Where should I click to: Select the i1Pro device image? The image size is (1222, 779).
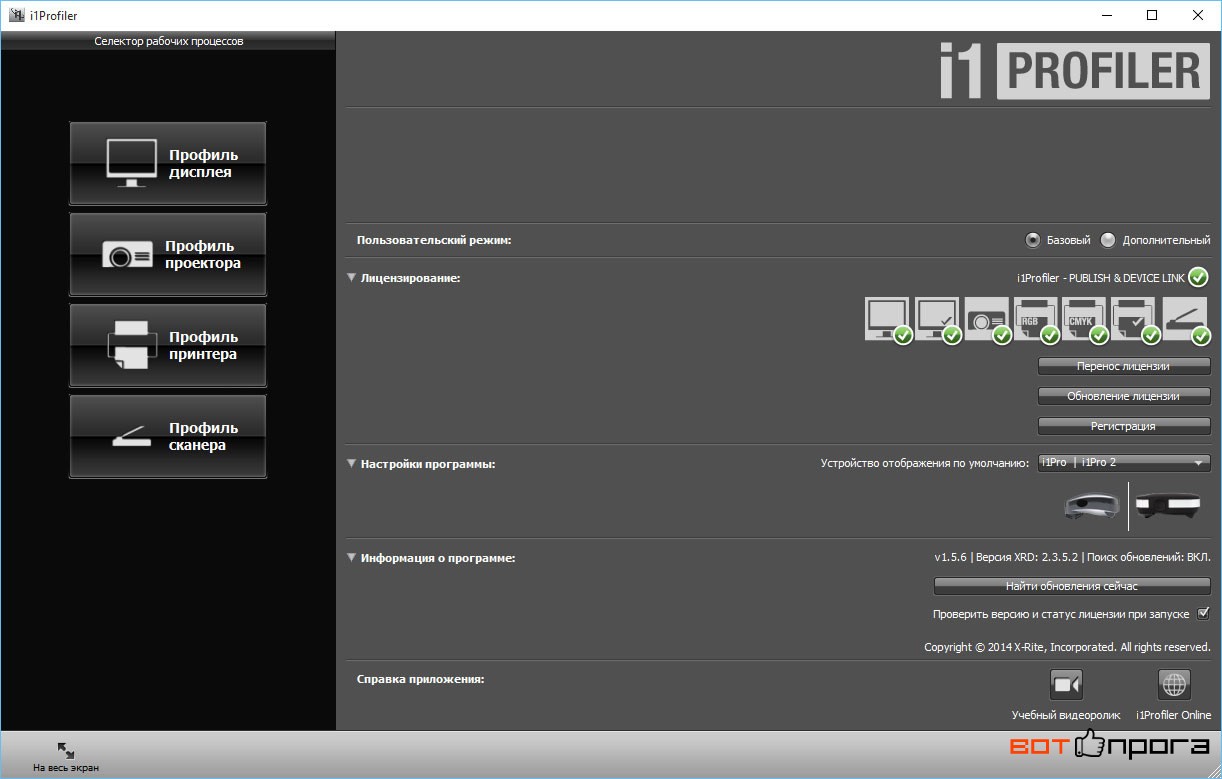[x=1092, y=506]
